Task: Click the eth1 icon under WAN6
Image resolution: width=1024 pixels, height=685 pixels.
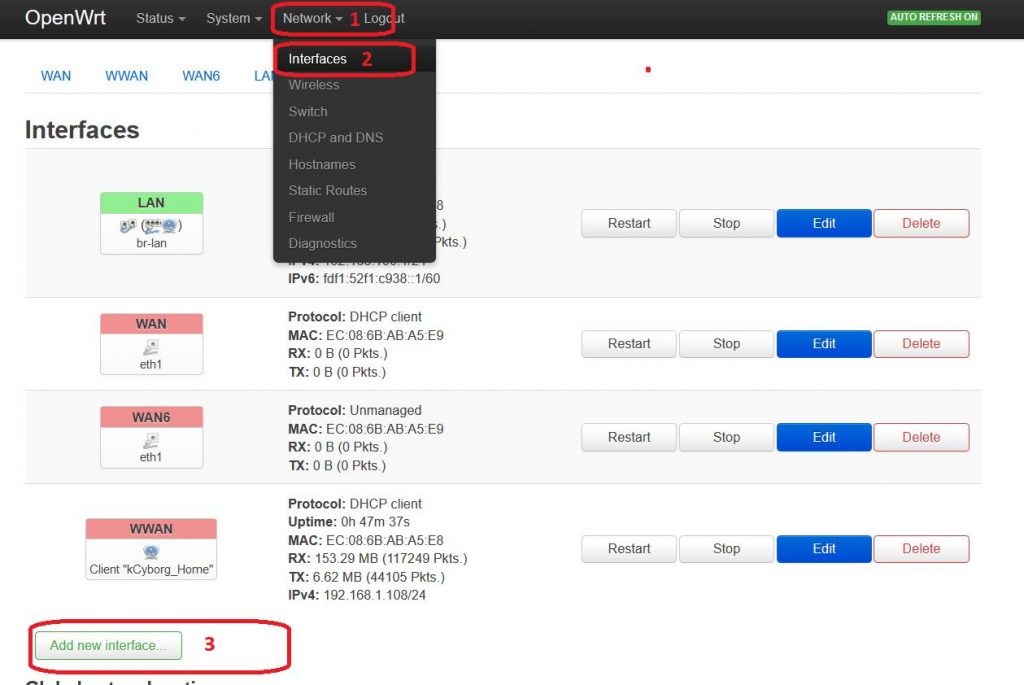Action: point(151,441)
